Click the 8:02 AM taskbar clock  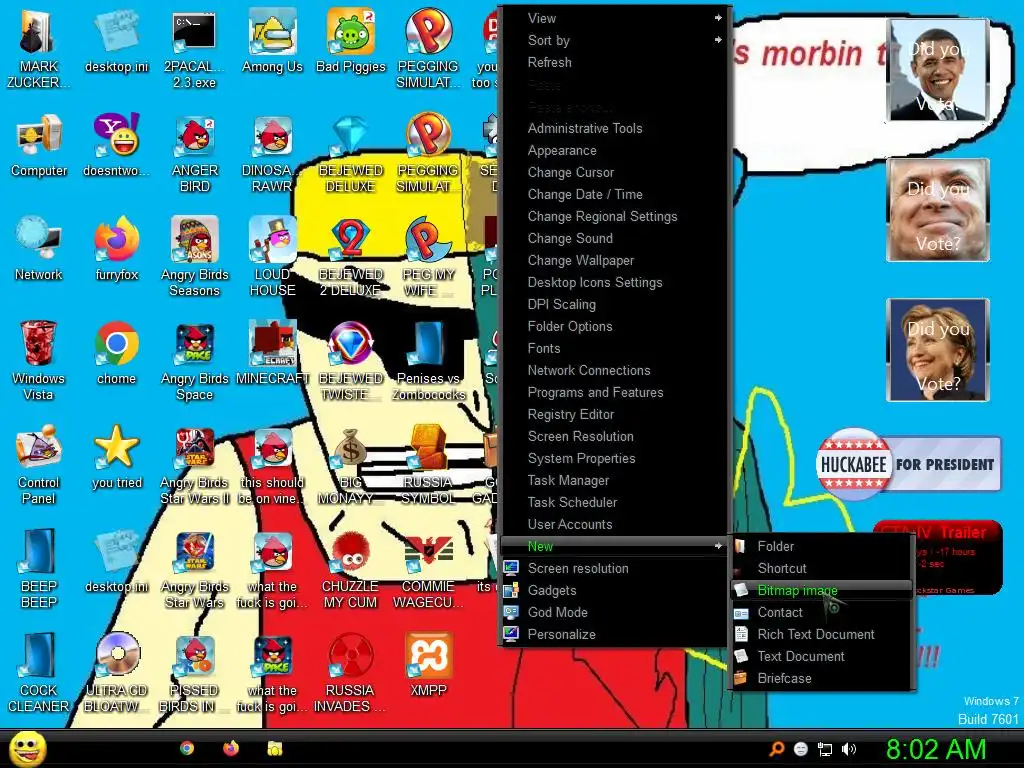936,749
